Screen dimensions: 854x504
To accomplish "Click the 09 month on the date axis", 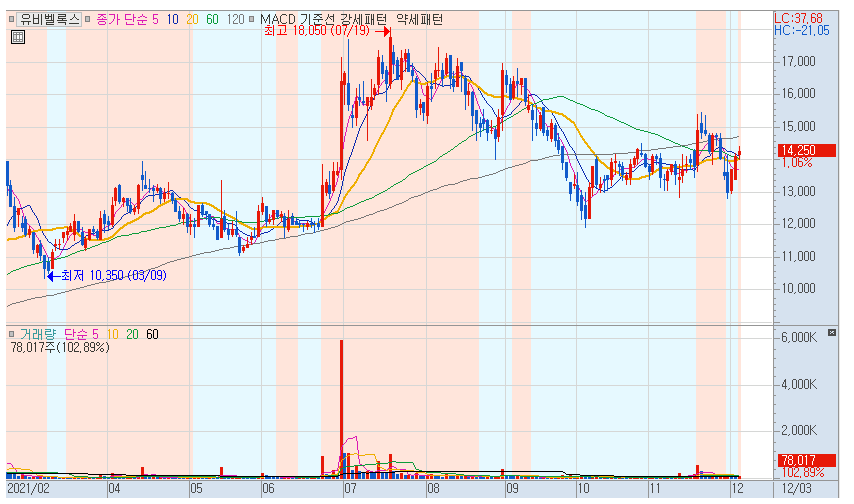I will click(x=512, y=488).
